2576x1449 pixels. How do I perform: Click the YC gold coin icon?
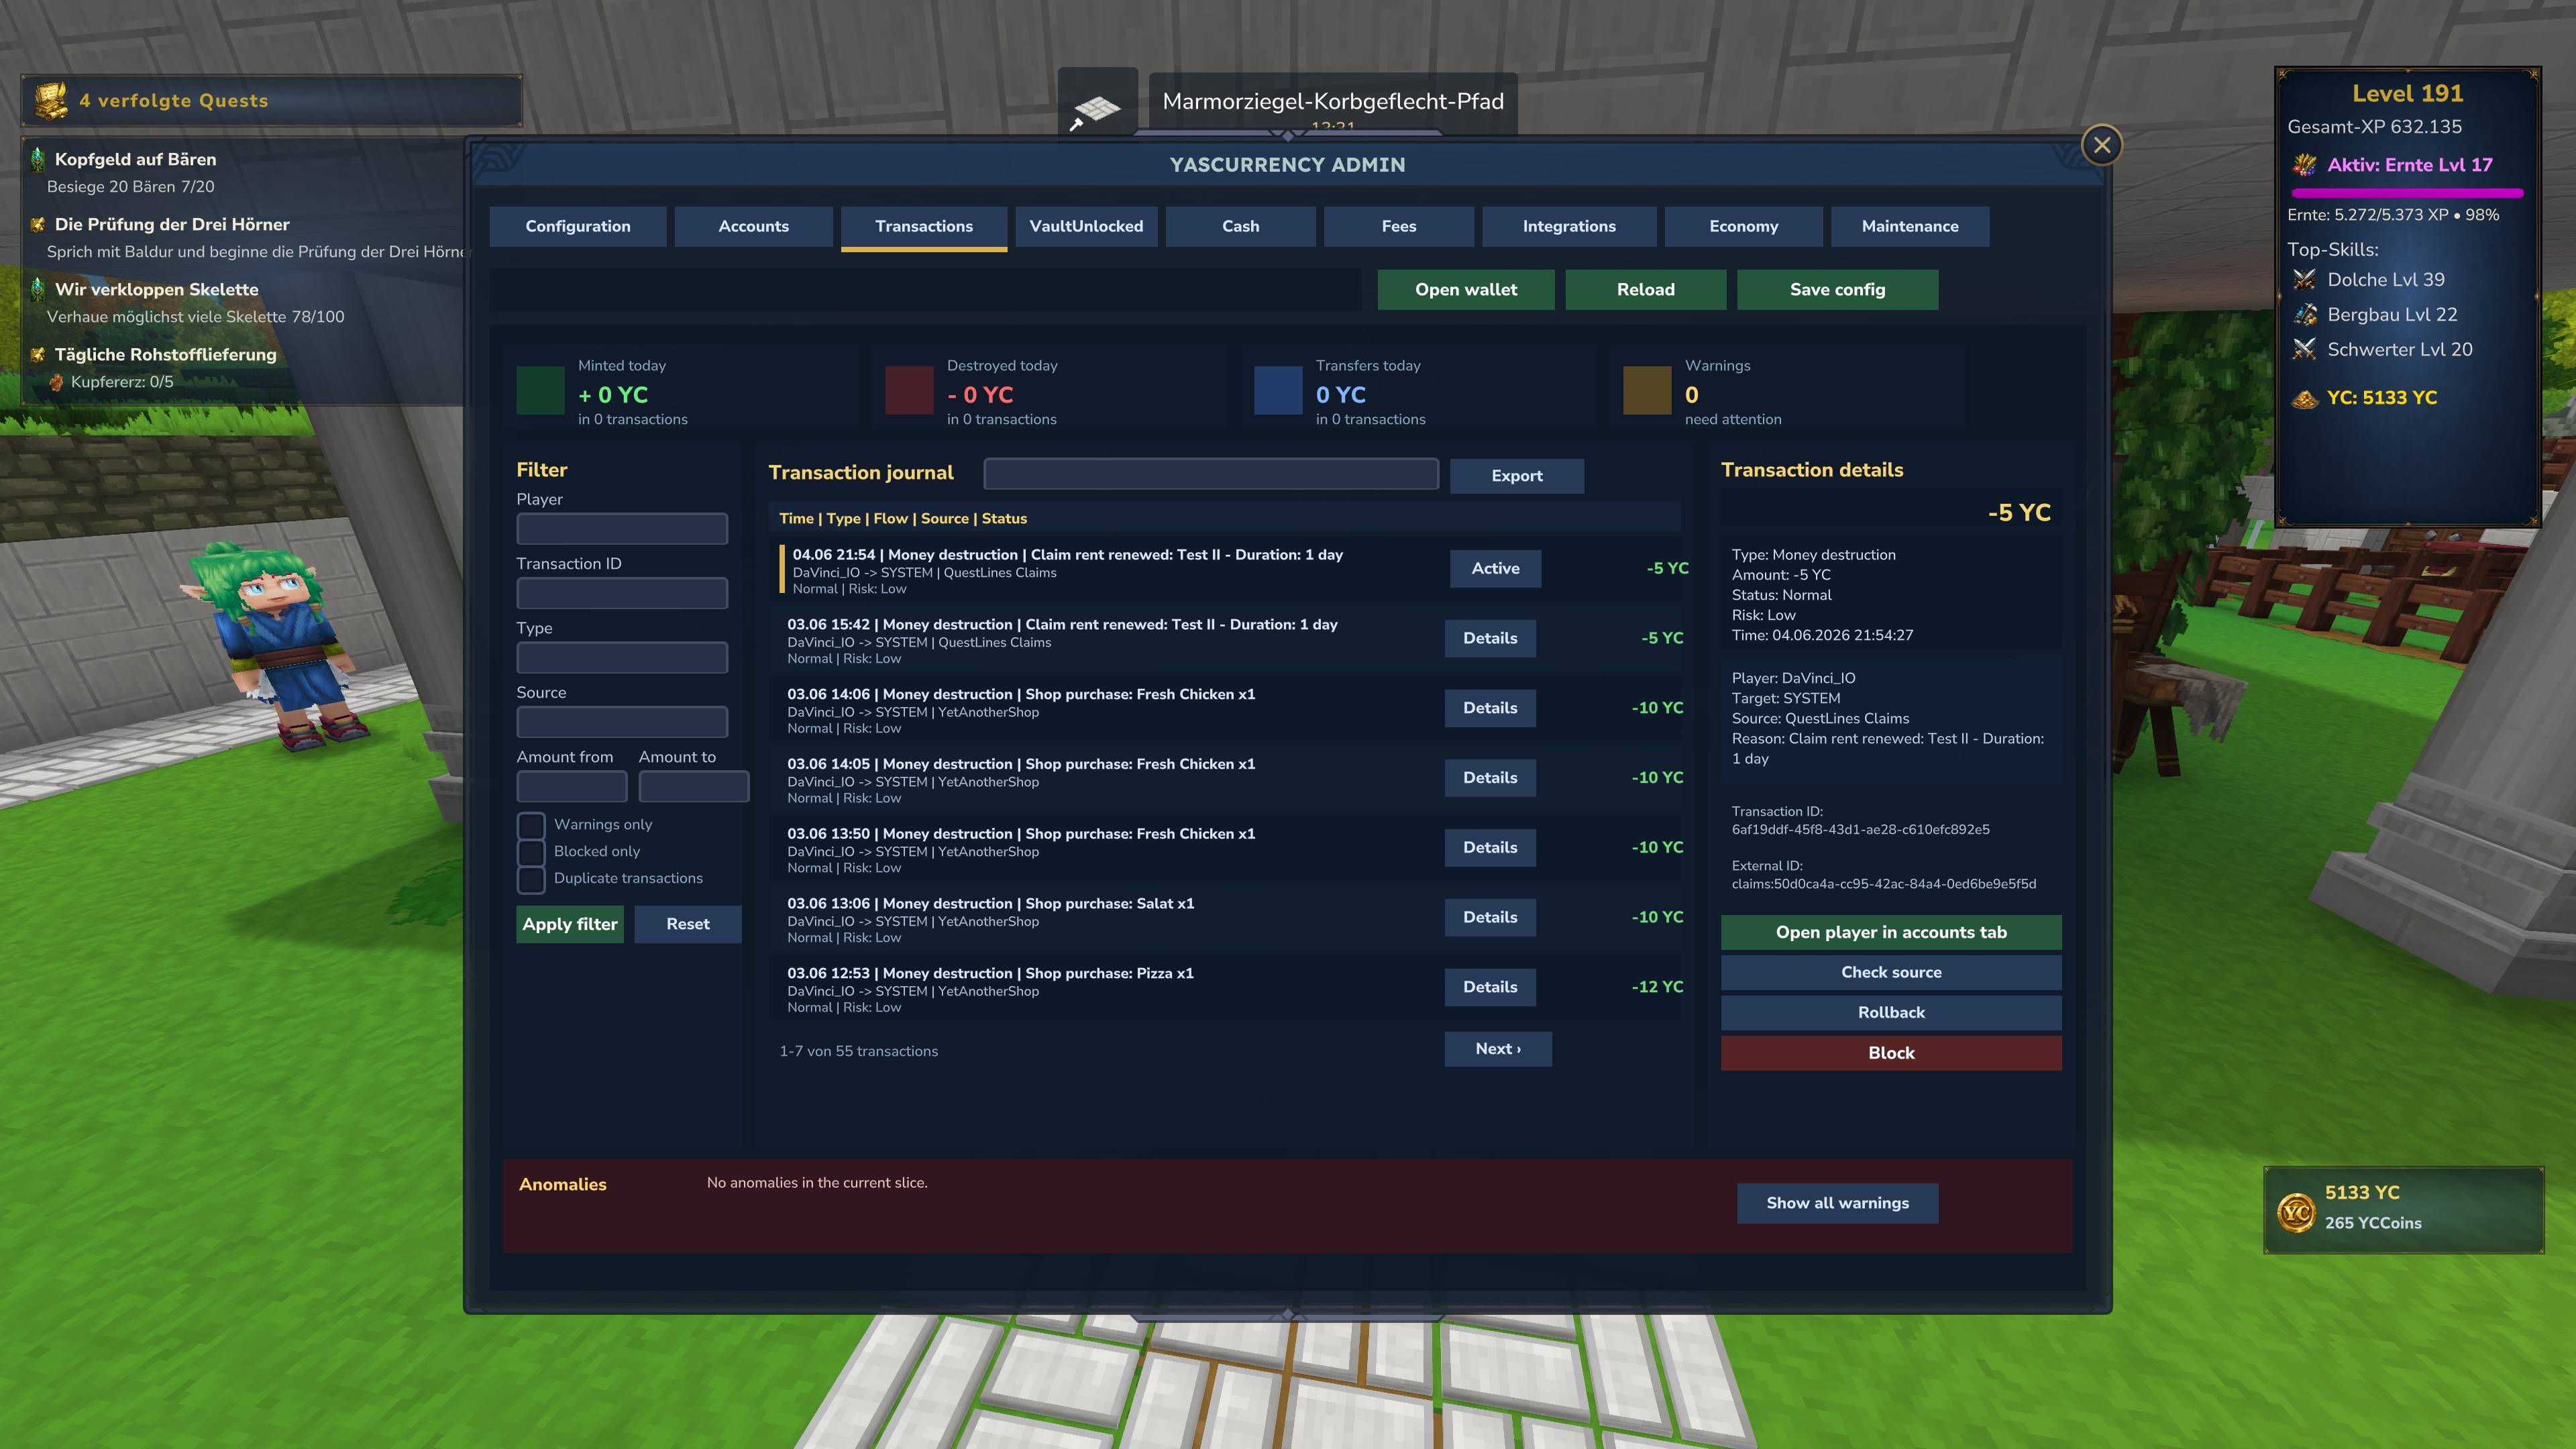(x=2296, y=1212)
